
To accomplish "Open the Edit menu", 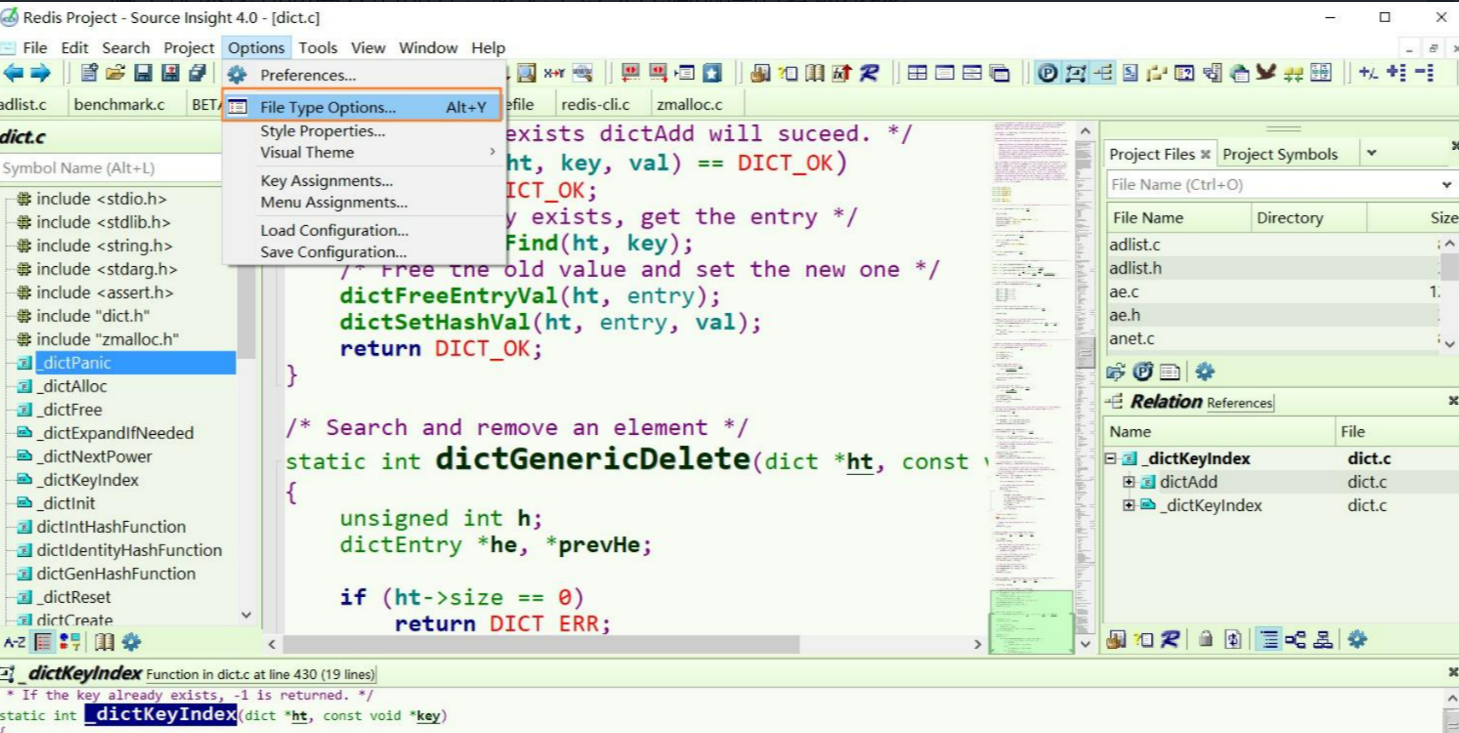I will click(74, 47).
